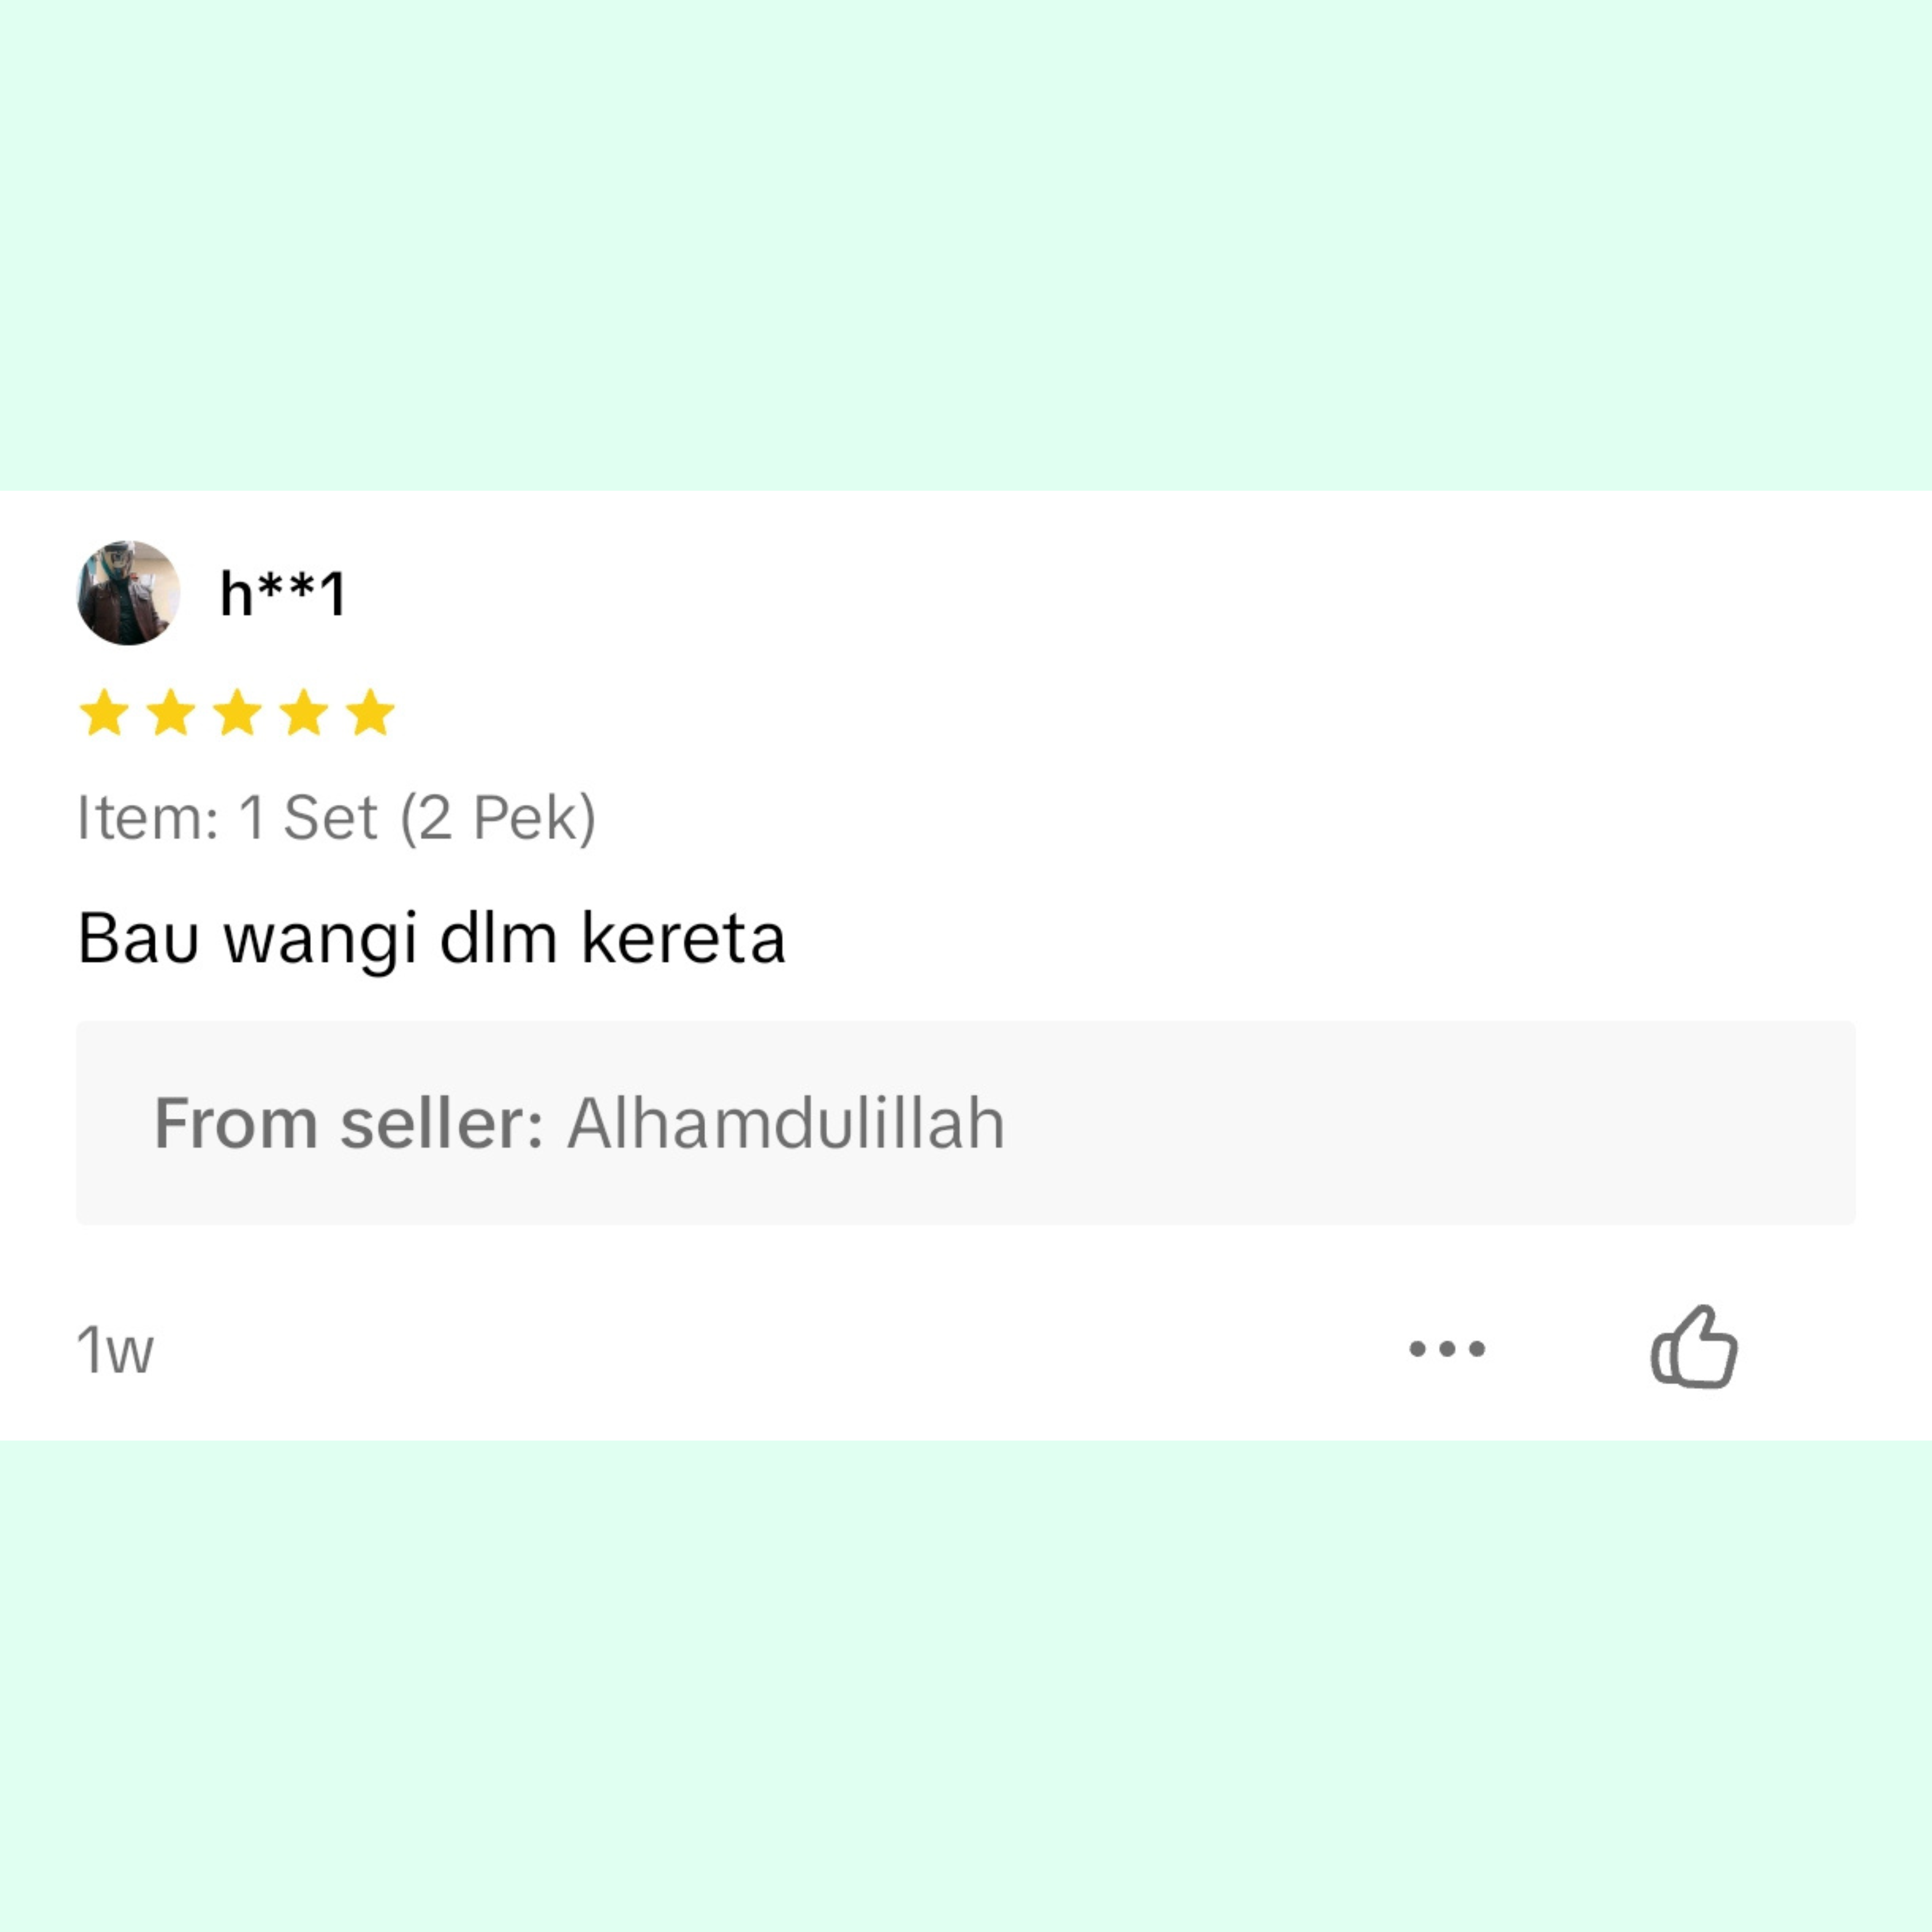Click the fourth yellow rating star
The image size is (1932, 1932).
[304, 713]
